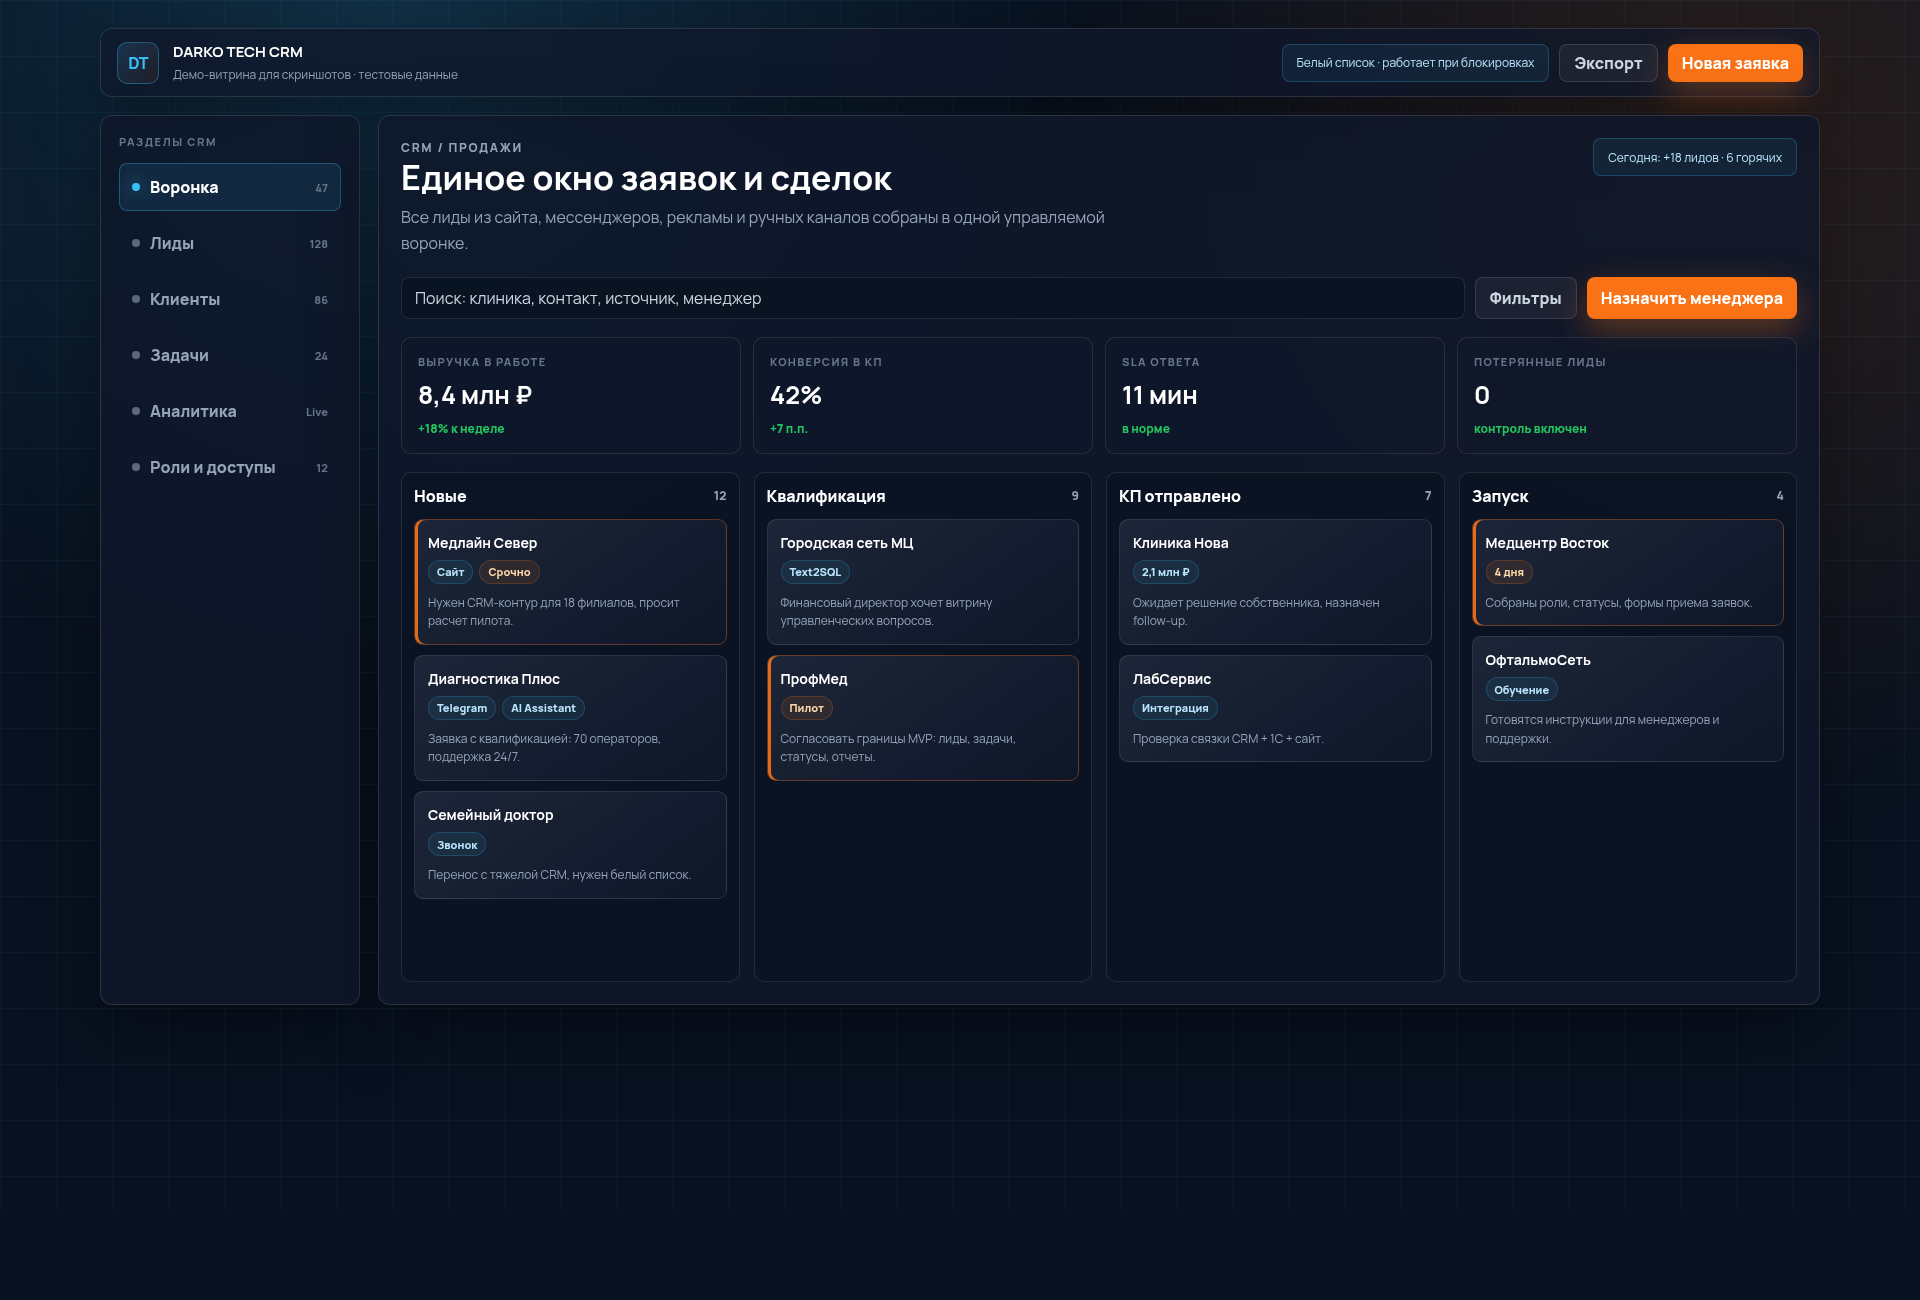The image size is (1920, 1300).
Task: Open the SLA ответа metric card
Action: pos(1274,395)
